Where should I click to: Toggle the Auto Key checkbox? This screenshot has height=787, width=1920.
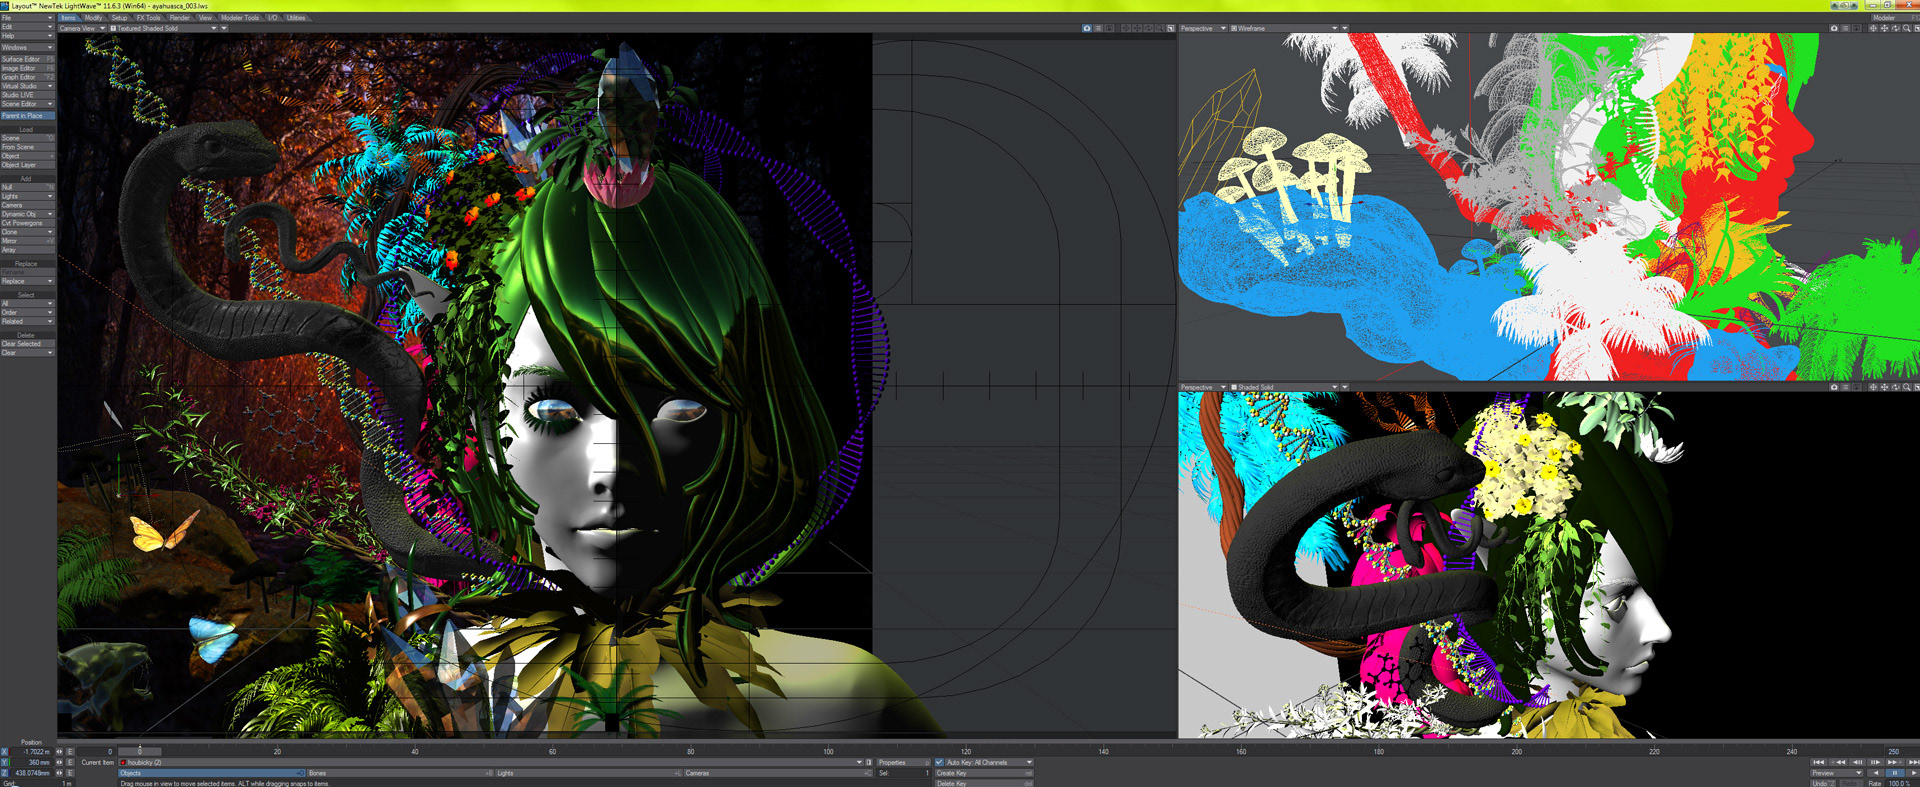(939, 762)
